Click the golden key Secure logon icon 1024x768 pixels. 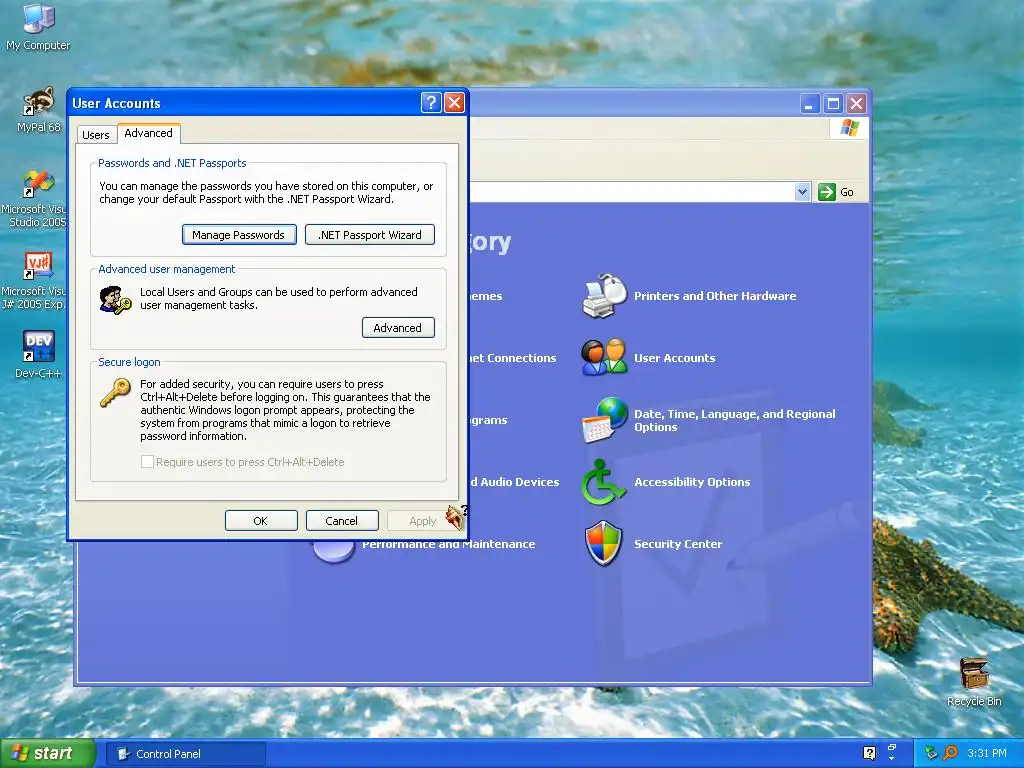[x=115, y=393]
